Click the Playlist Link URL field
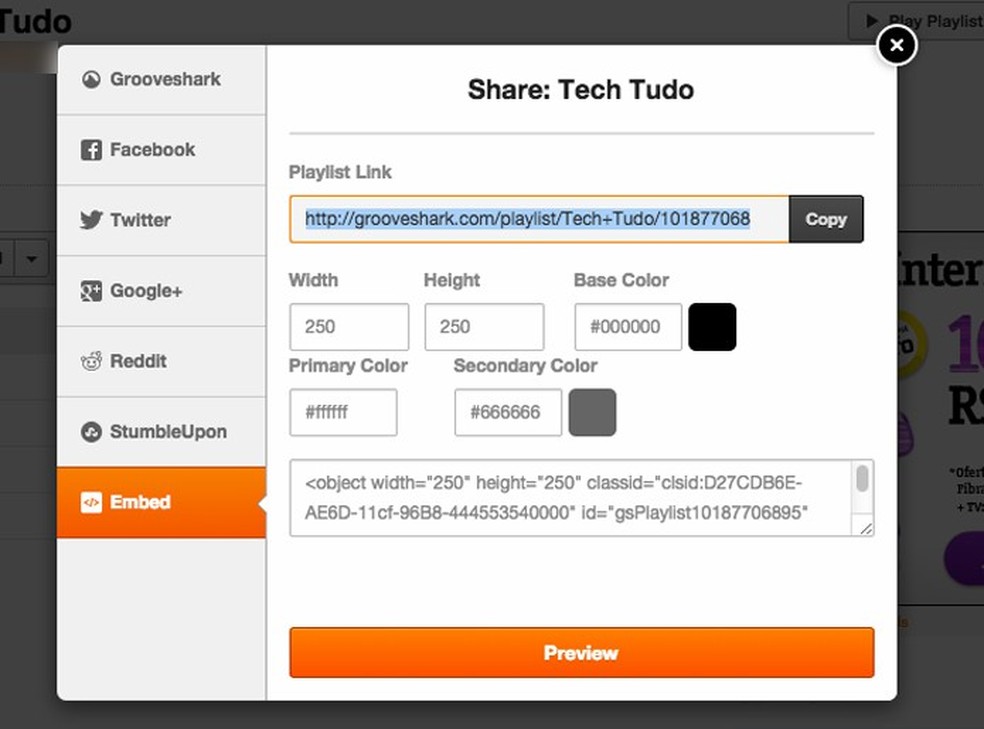The width and height of the screenshot is (984, 729). click(x=538, y=219)
